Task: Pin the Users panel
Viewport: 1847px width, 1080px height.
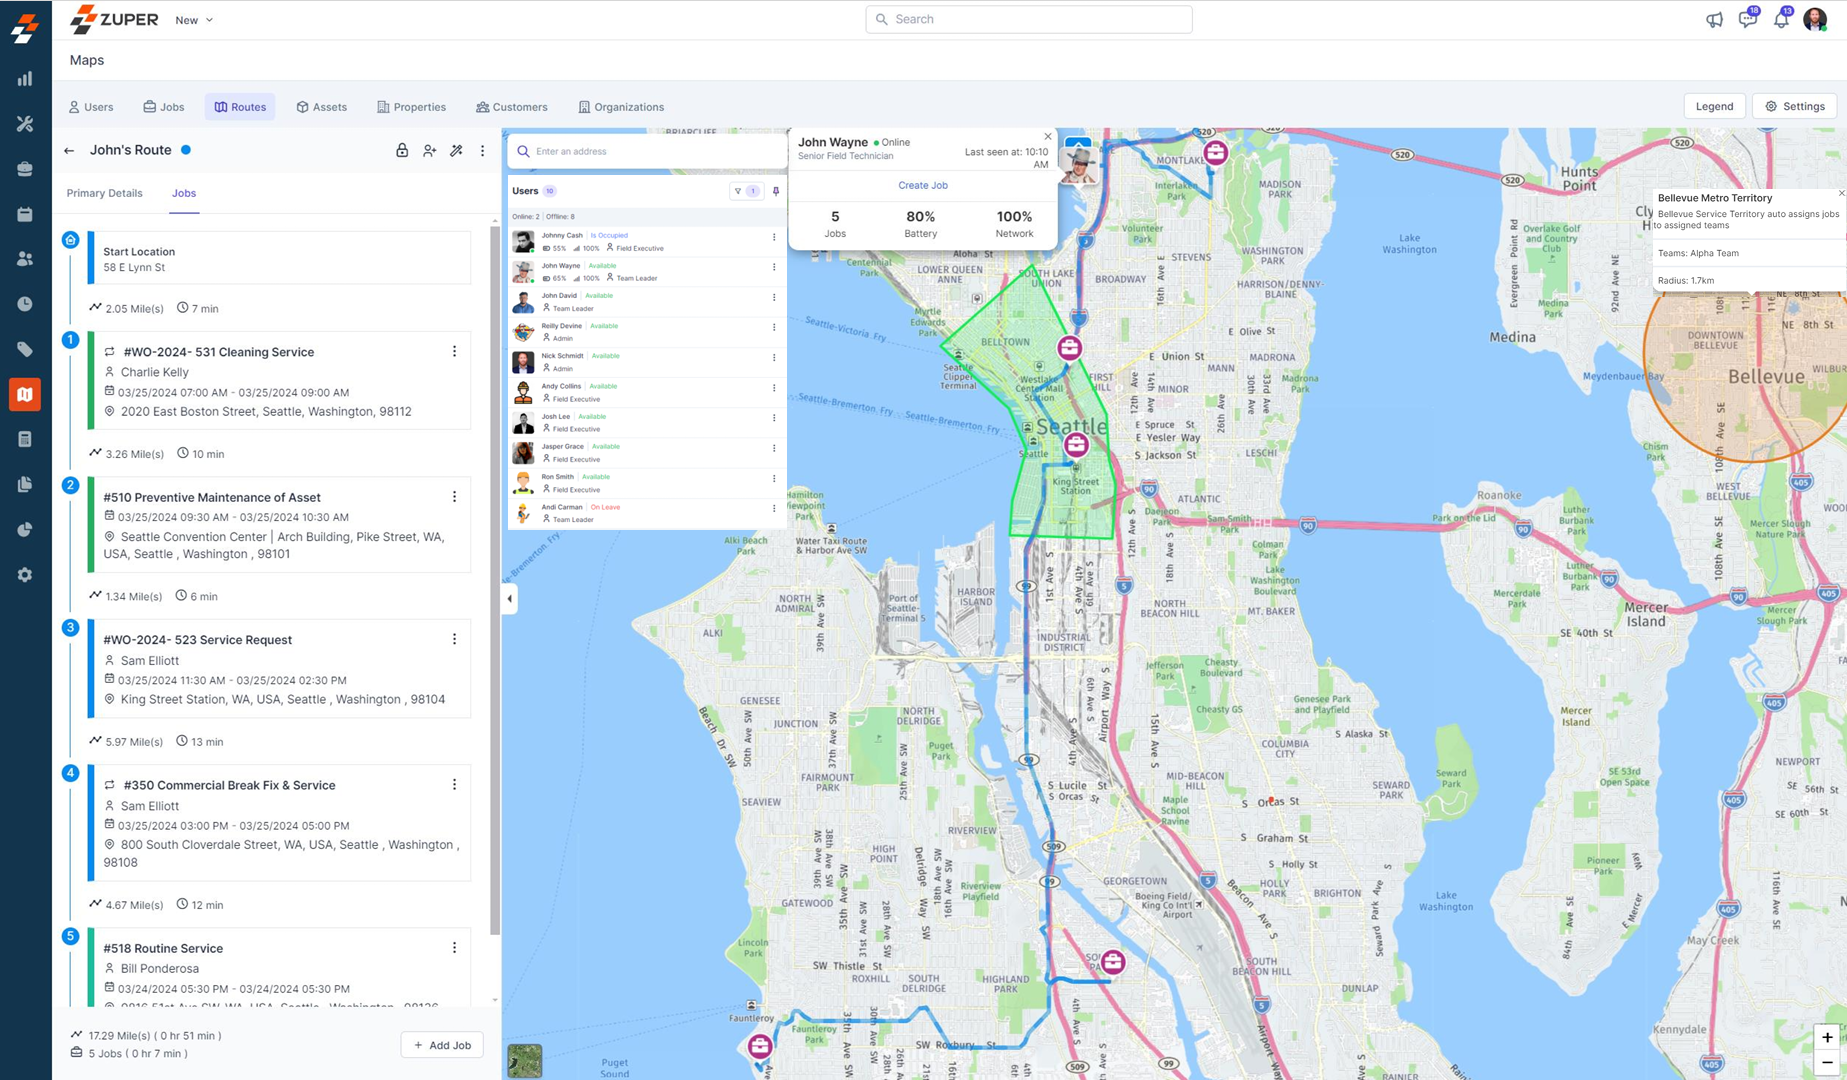Action: click(777, 191)
